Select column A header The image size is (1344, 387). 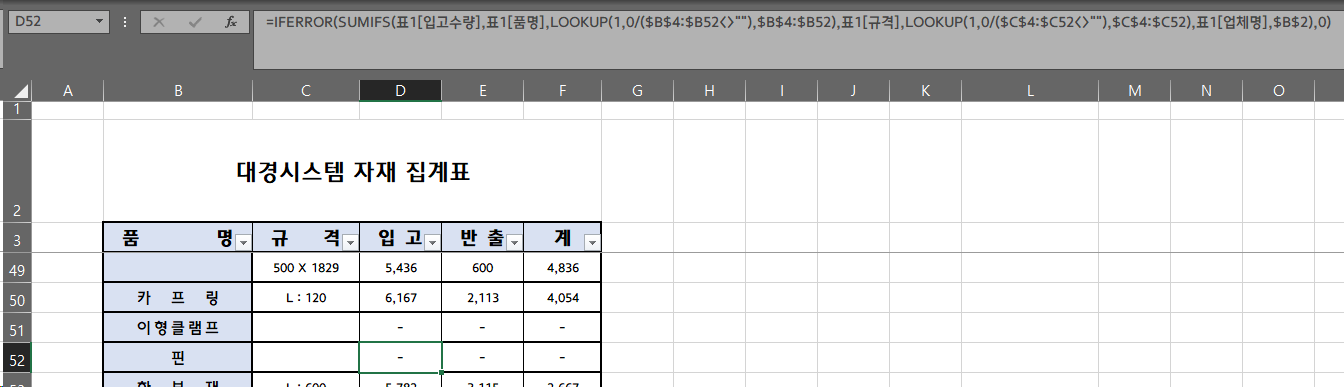coord(68,91)
